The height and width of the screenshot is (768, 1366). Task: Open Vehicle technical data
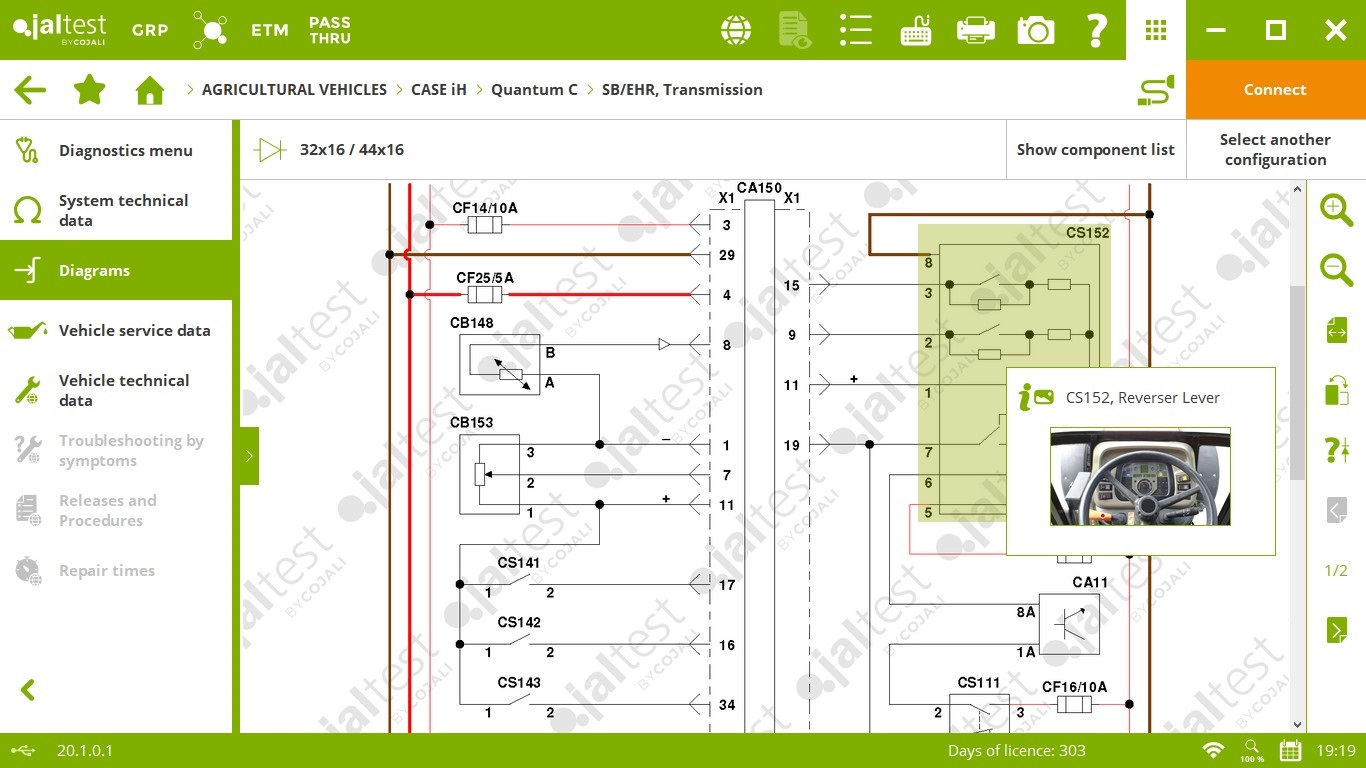[116, 390]
